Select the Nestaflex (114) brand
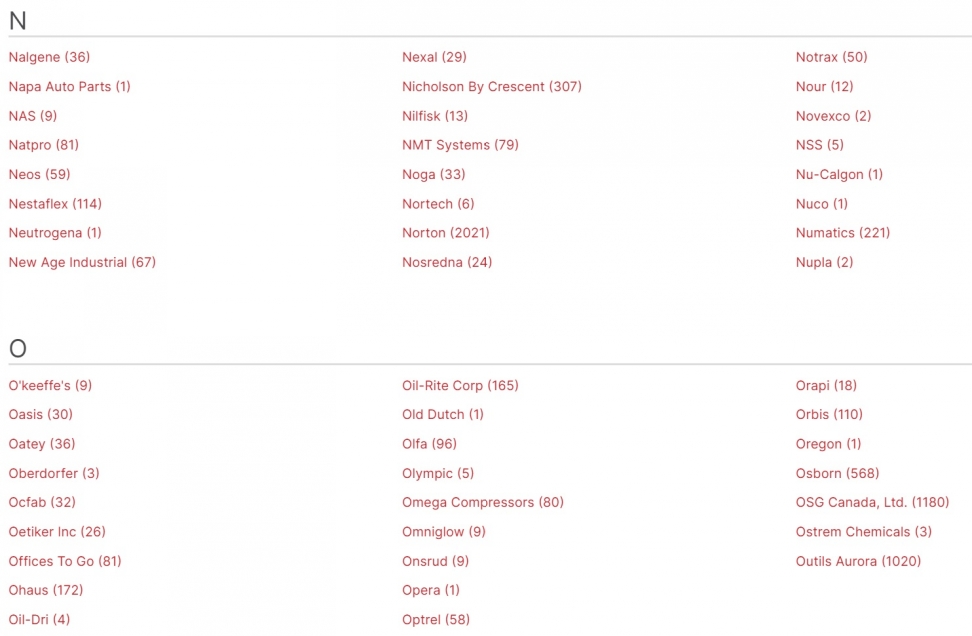The height and width of the screenshot is (636, 972). coord(55,204)
